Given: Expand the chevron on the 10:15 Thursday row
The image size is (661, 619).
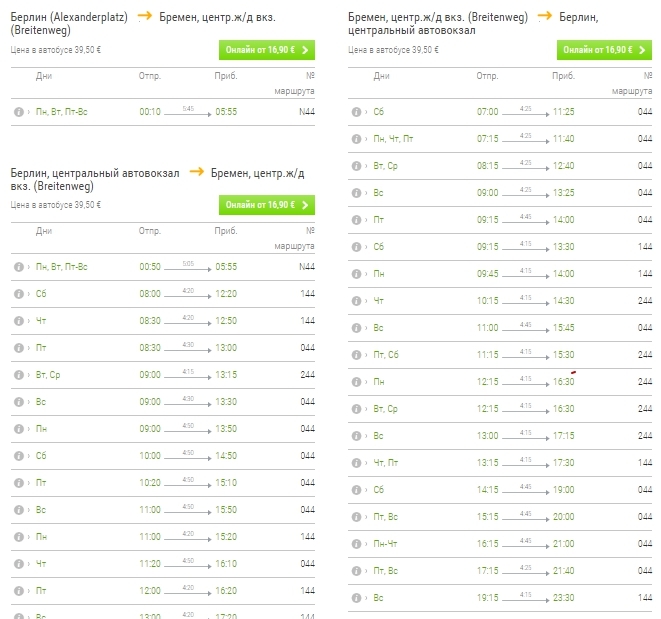Looking at the screenshot, I should pyautogui.click(x=366, y=301).
